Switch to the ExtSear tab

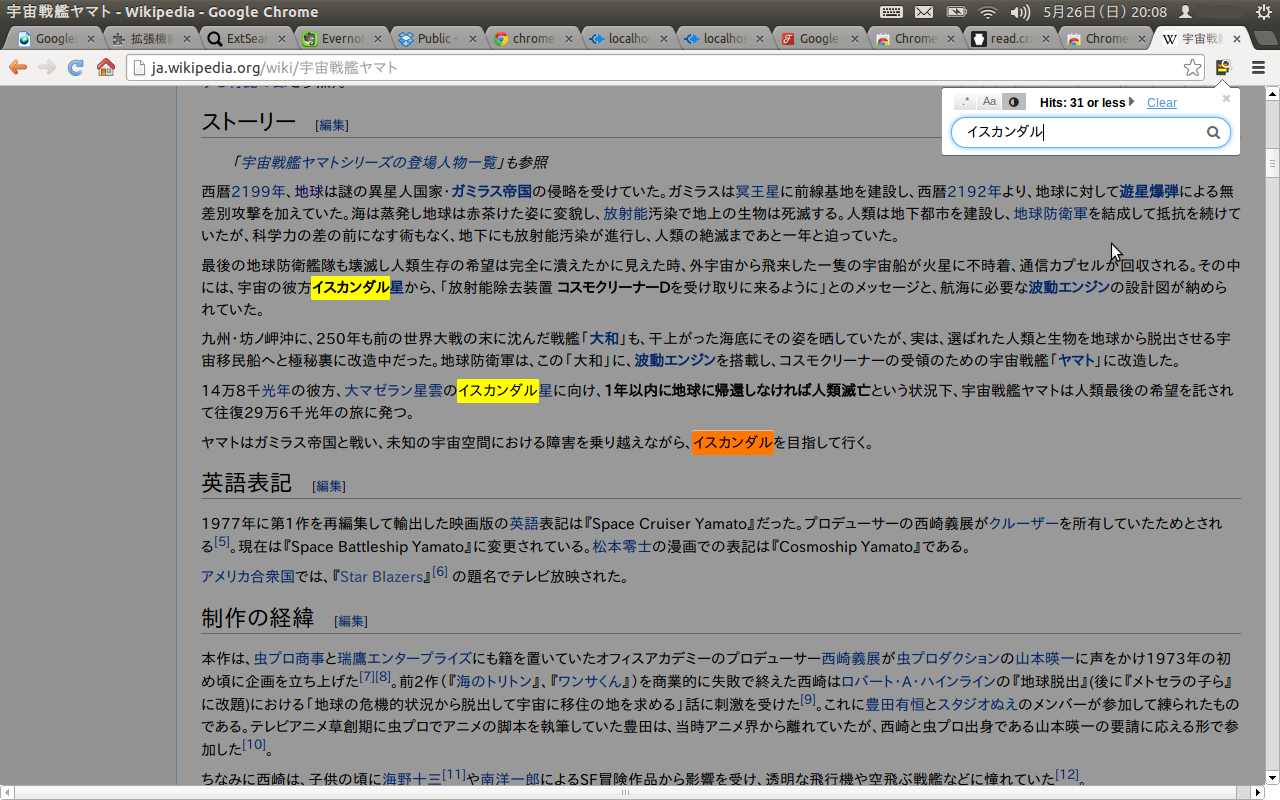(245, 37)
